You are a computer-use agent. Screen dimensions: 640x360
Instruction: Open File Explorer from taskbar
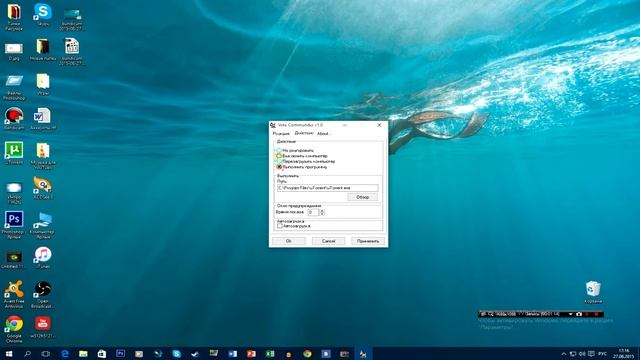tap(83, 354)
